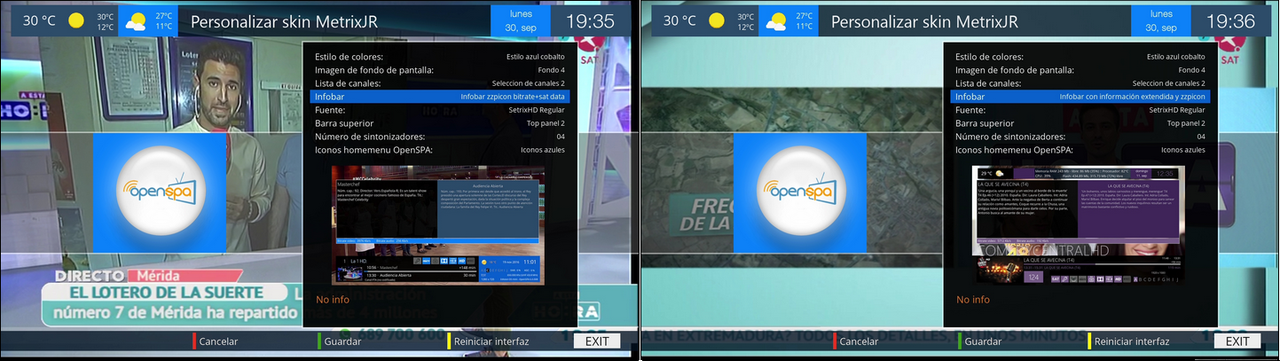
Task: Click 'SetrixHD Regular' value in 19:36 screen
Action: click(x=1176, y=110)
